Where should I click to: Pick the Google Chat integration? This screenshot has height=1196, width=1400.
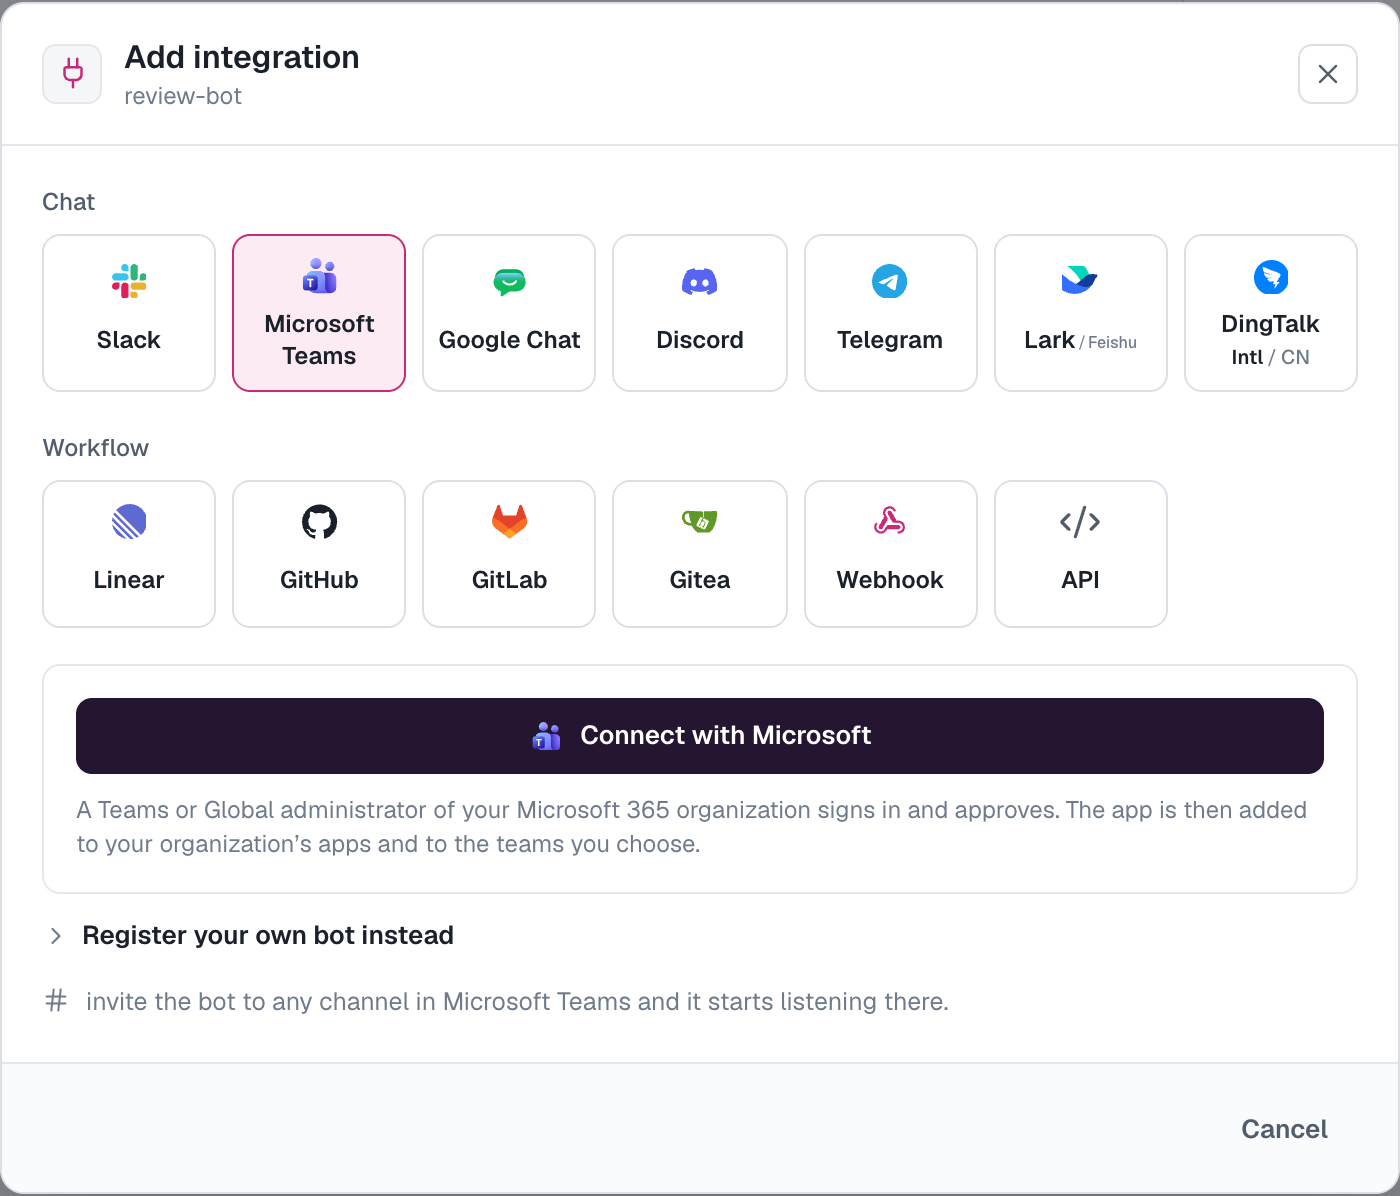[509, 313]
